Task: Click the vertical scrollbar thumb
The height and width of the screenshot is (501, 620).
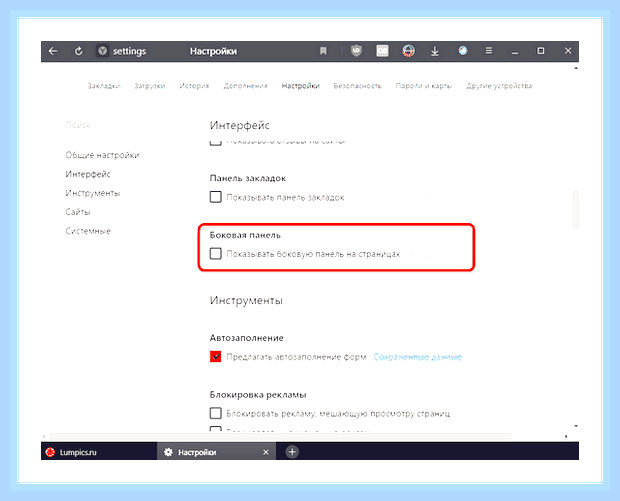Action: coord(576,210)
